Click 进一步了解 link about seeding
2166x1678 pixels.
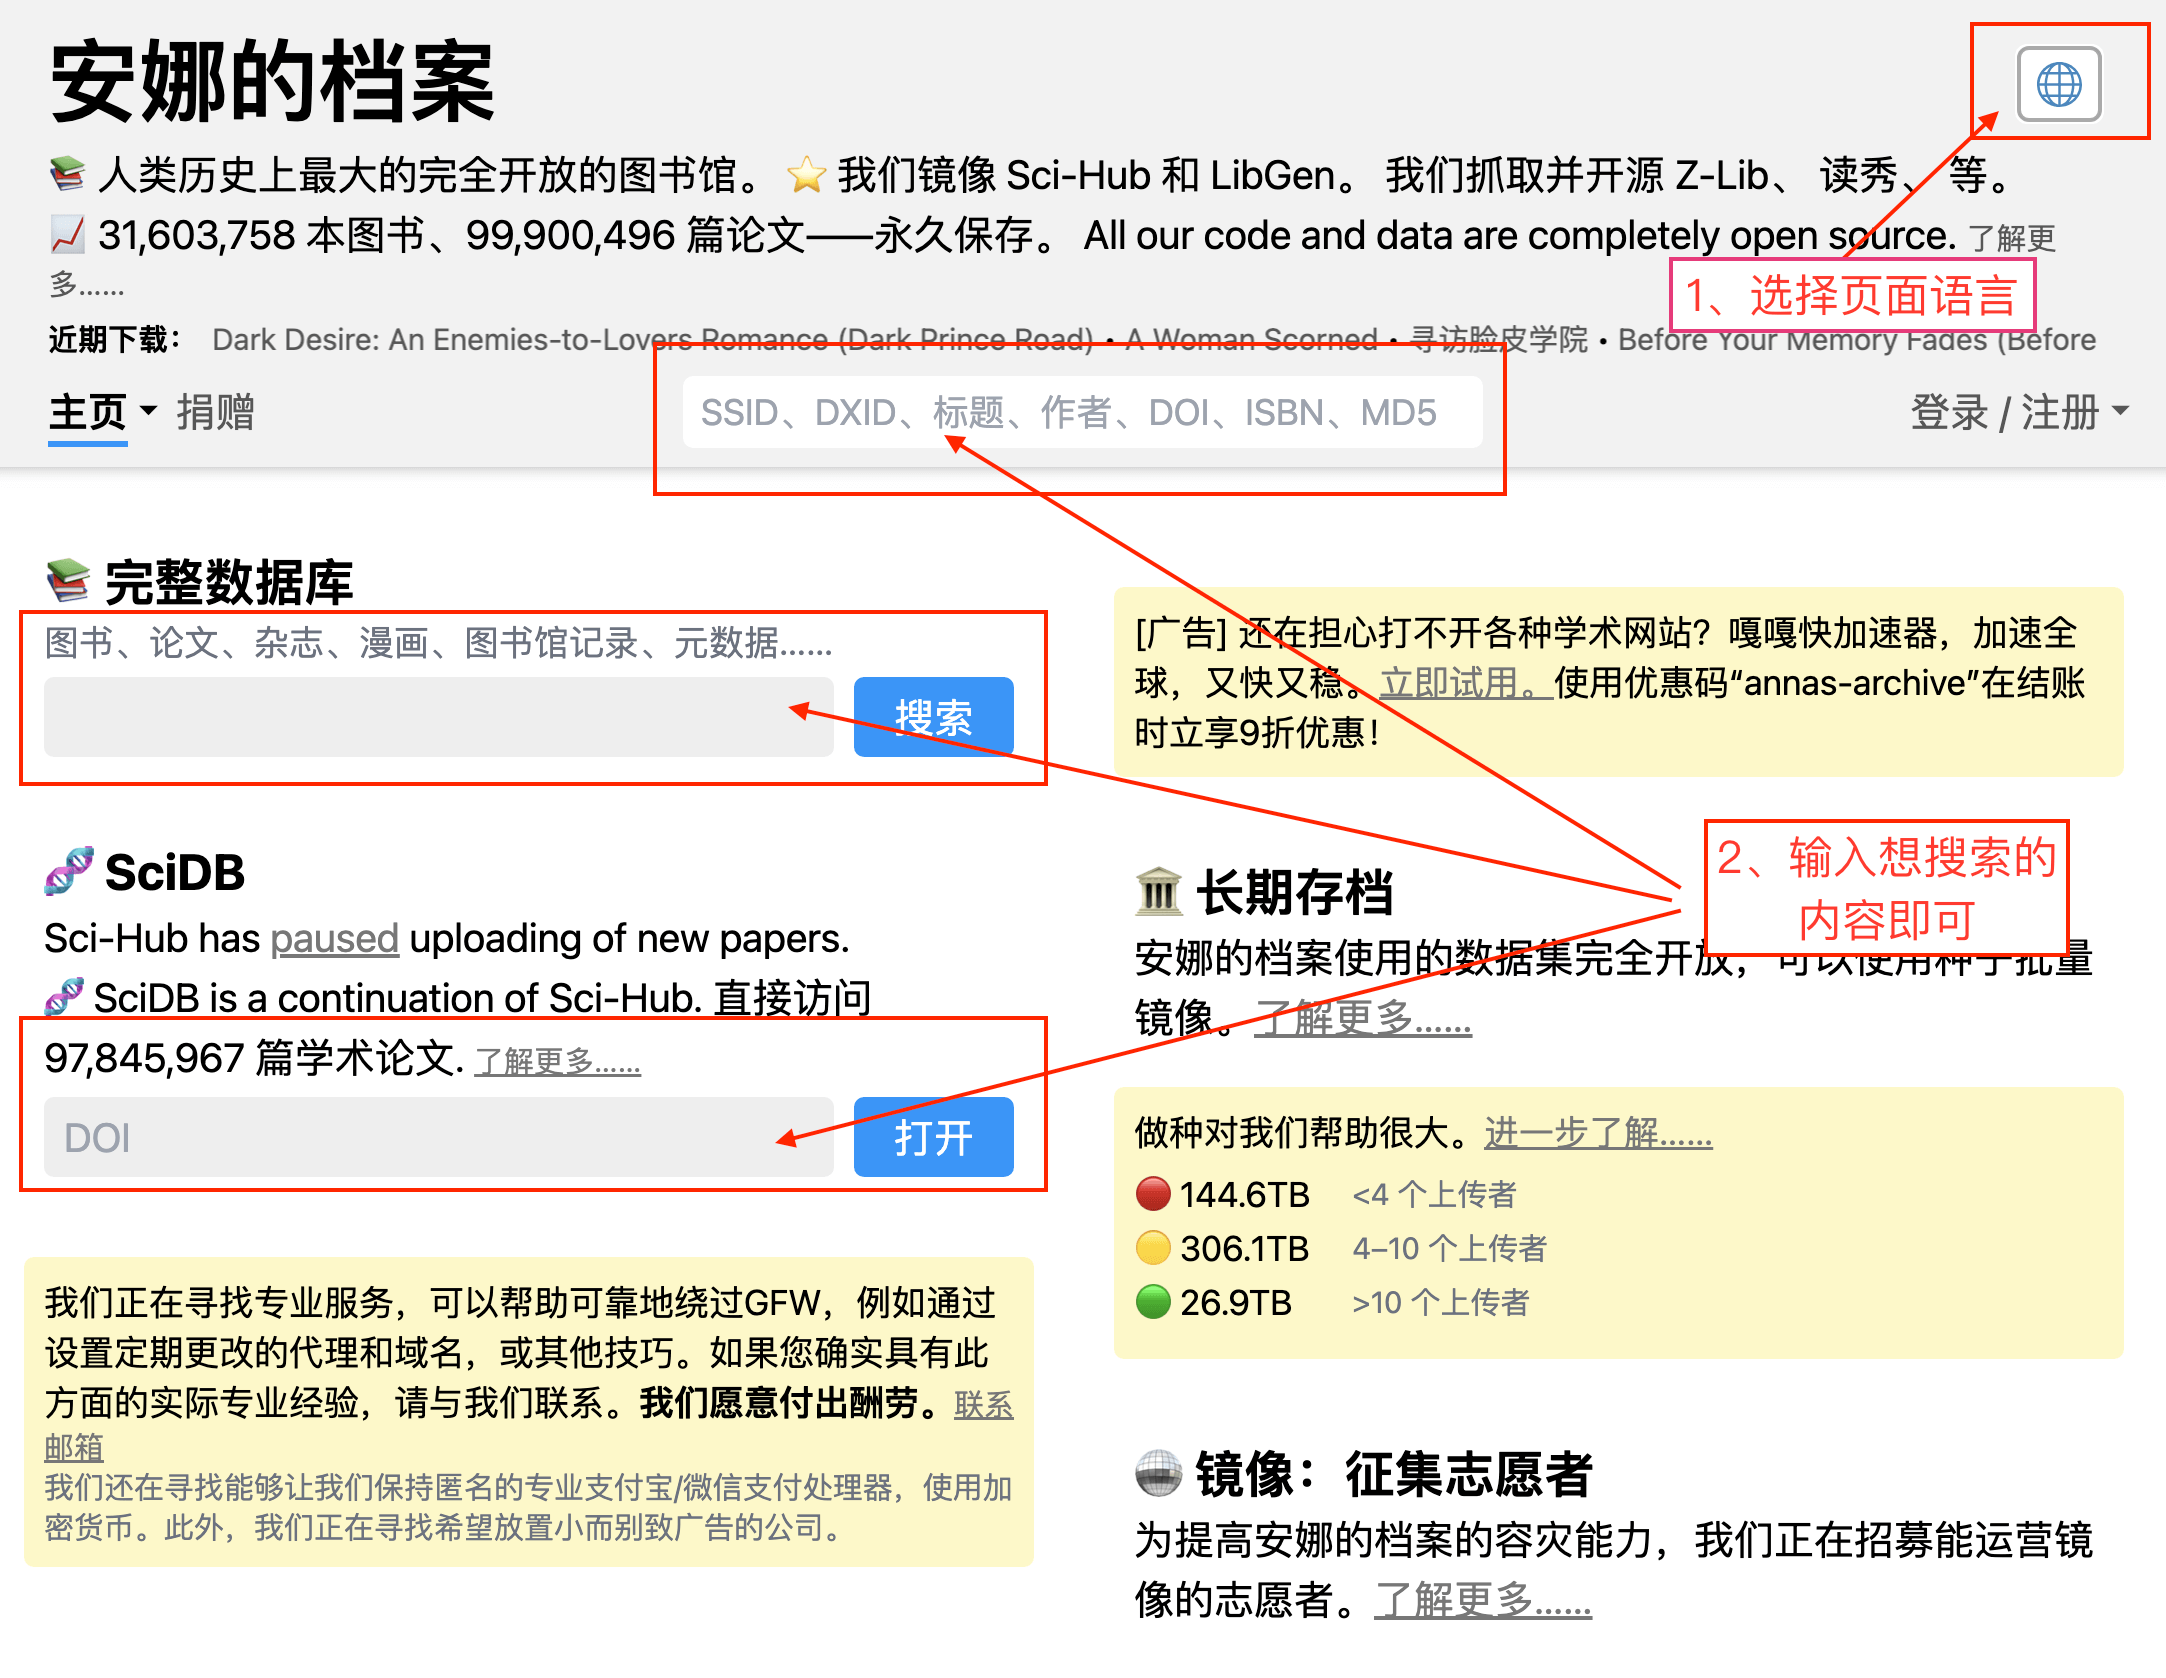pyautogui.click(x=1597, y=1133)
